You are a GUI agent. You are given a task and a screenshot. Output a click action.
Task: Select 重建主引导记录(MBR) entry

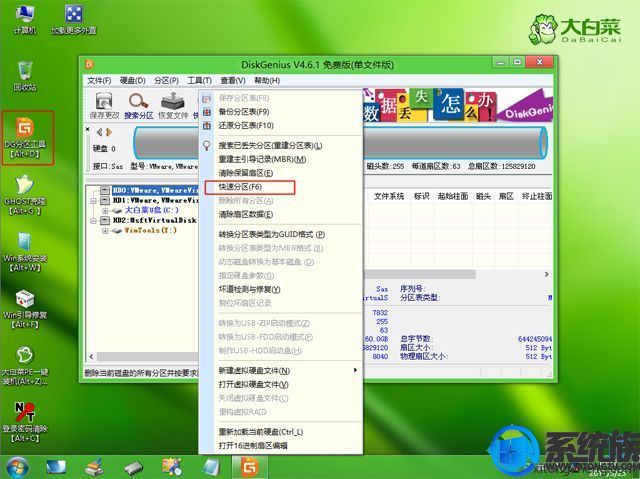[281, 160]
